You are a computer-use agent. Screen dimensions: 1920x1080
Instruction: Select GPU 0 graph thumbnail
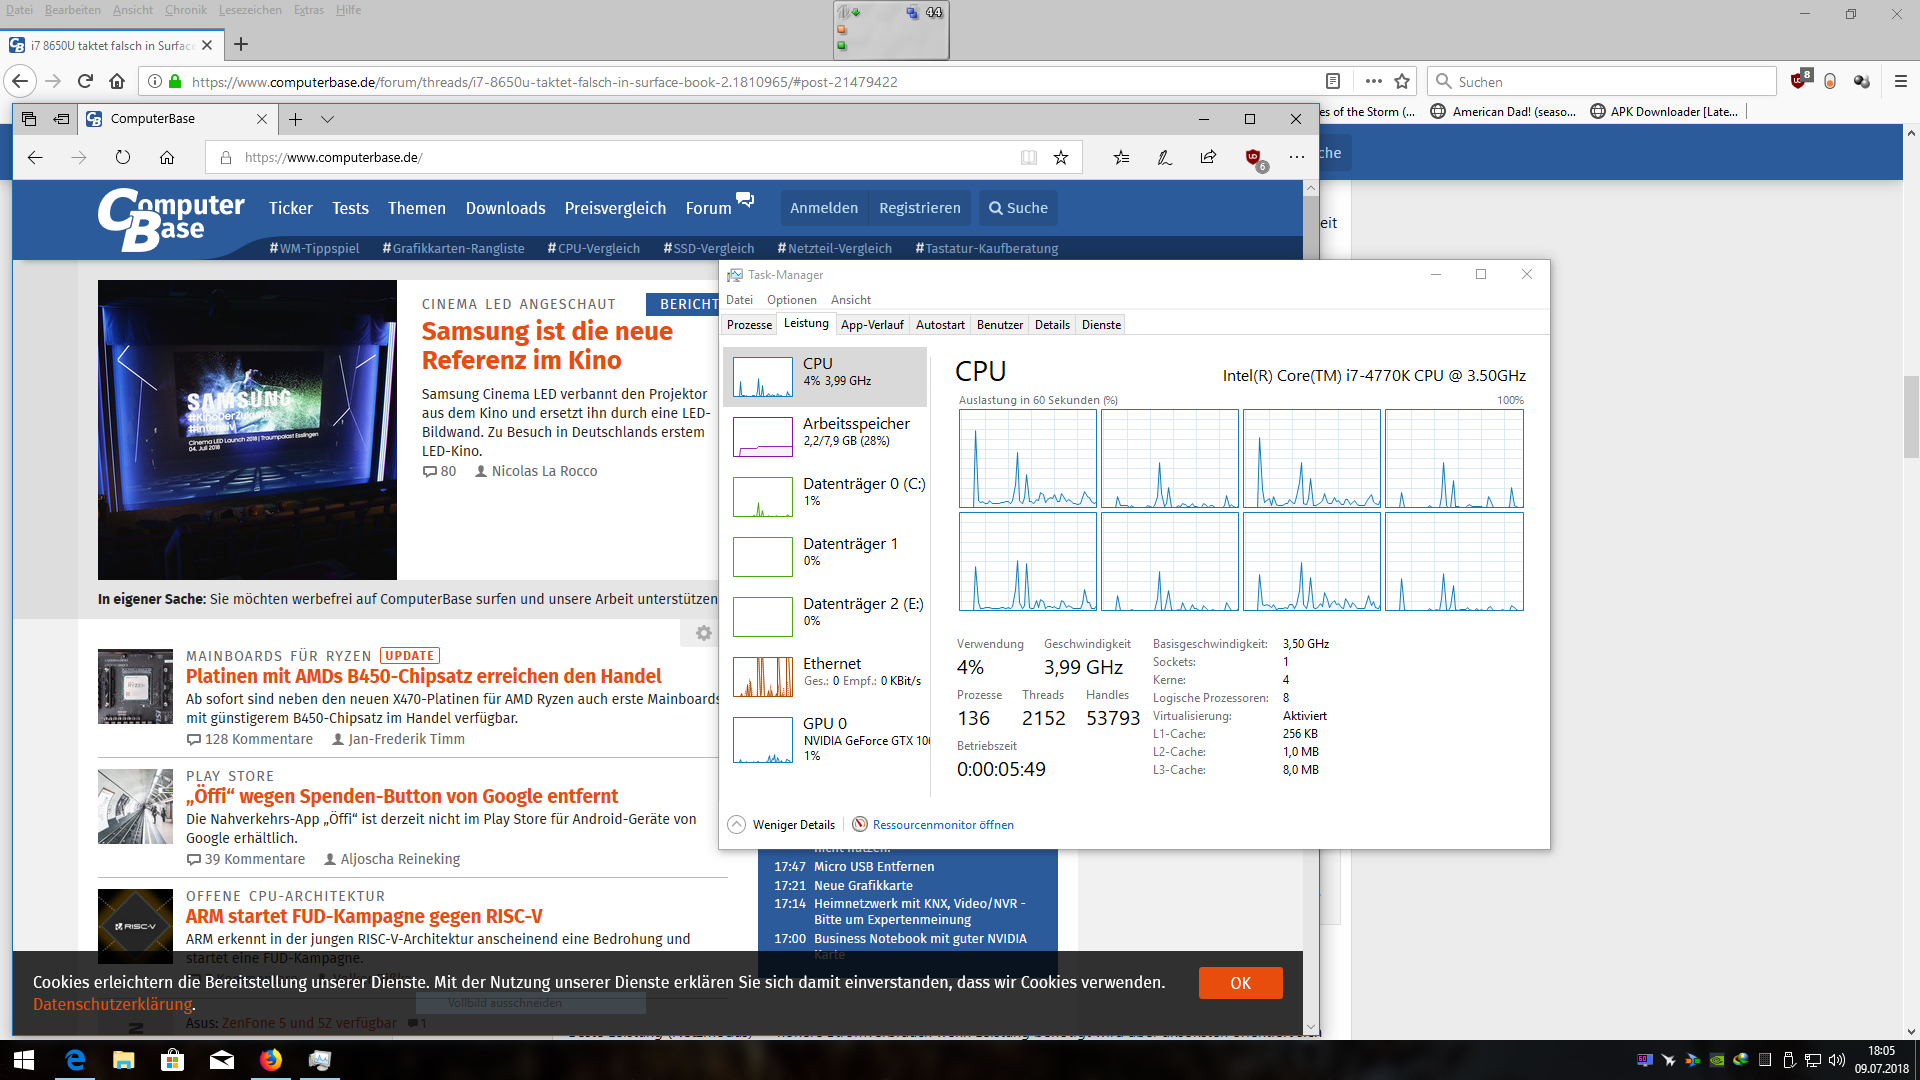click(763, 740)
